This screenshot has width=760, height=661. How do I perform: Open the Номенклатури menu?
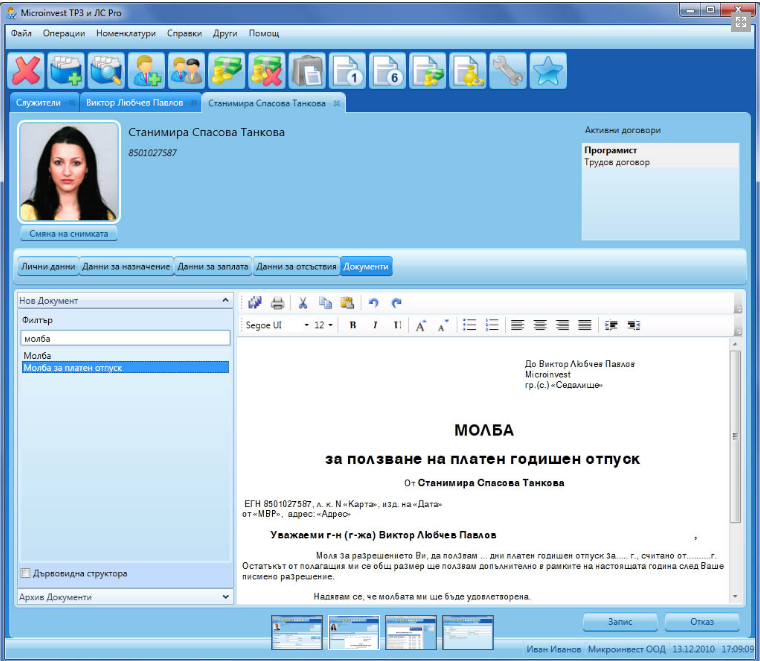coord(126,33)
